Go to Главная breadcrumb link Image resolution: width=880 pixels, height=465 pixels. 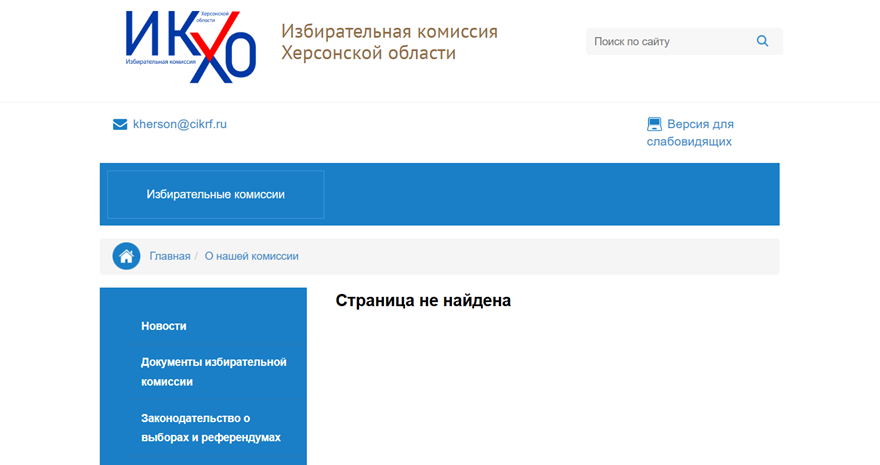tap(169, 256)
